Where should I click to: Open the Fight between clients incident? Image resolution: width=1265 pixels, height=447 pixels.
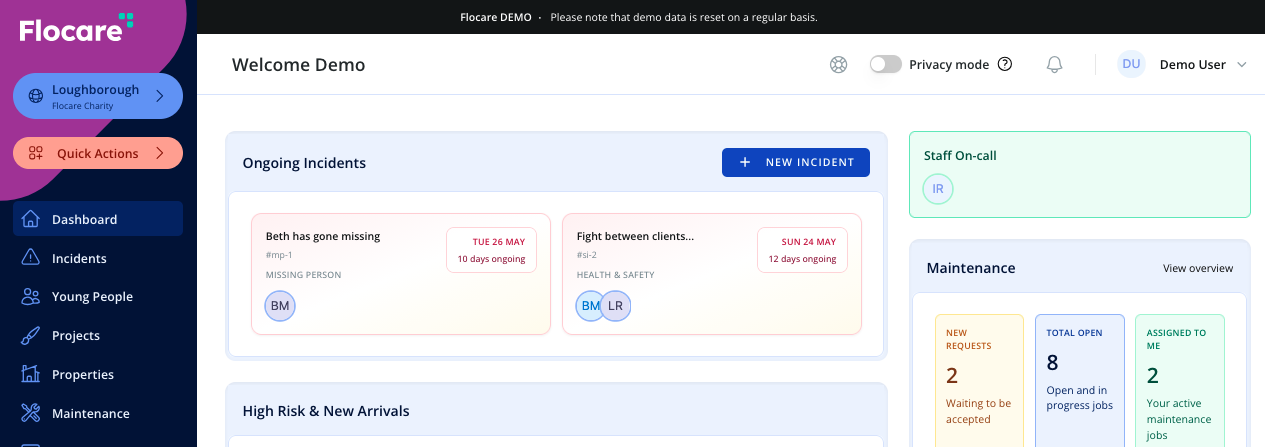point(712,274)
